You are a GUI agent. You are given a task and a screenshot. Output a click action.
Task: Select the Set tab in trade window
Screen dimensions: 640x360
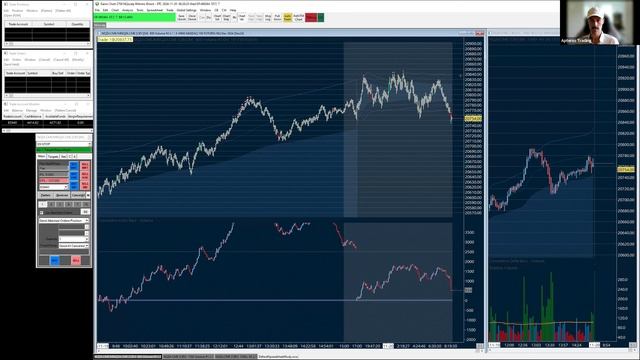(63, 156)
